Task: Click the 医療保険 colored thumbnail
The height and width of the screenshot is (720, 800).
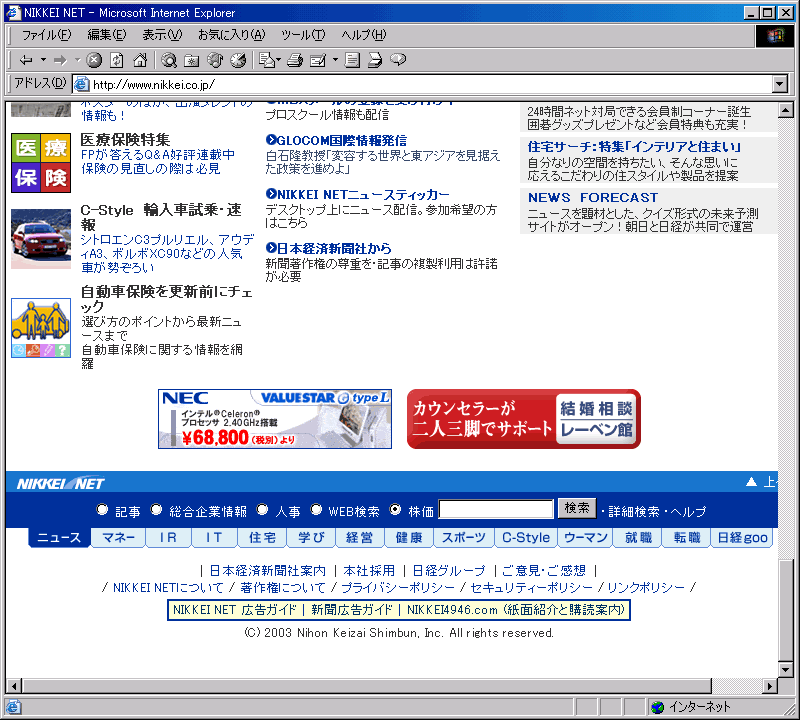Action: point(41,163)
